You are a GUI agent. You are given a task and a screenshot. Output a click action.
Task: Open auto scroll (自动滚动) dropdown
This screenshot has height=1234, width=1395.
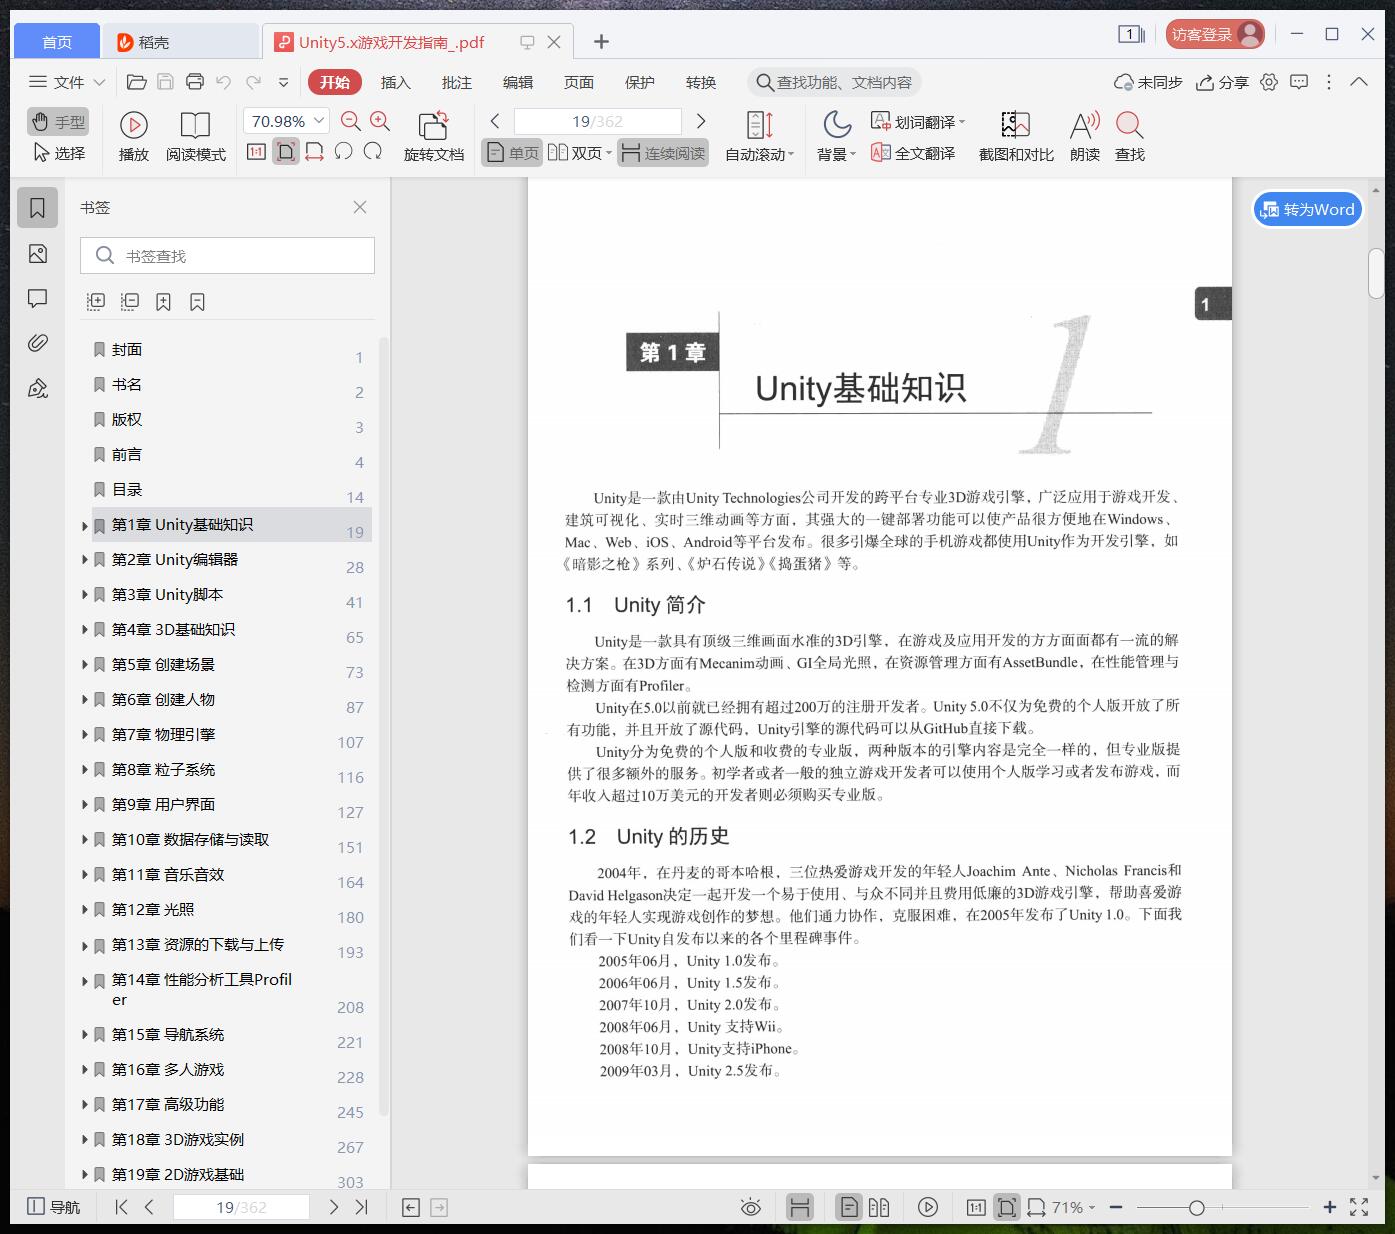pyautogui.click(x=759, y=136)
